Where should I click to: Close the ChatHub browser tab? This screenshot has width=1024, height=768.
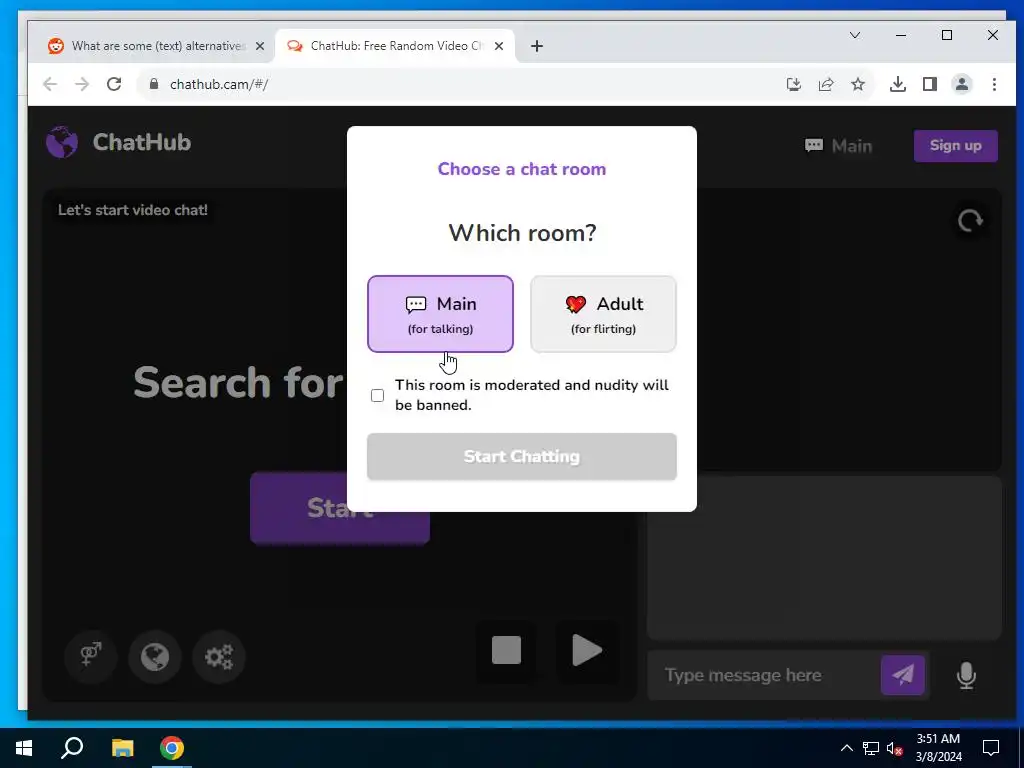[x=499, y=46]
